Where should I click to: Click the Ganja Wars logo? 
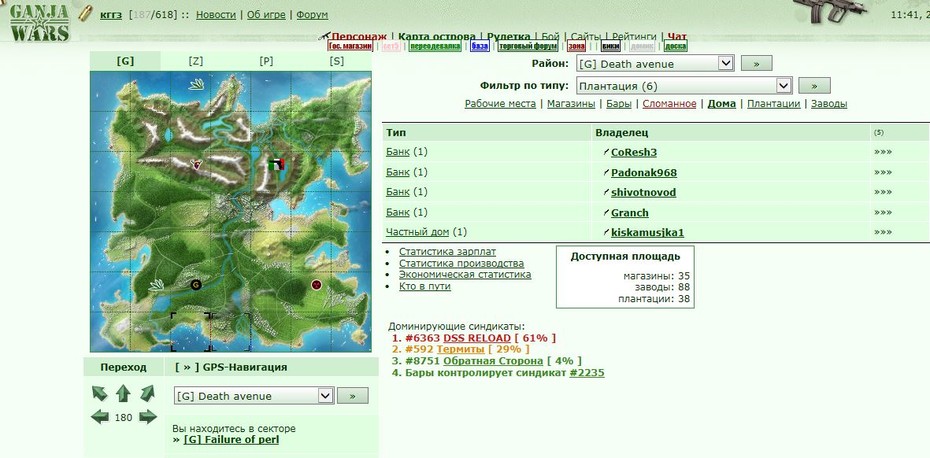pyautogui.click(x=40, y=22)
